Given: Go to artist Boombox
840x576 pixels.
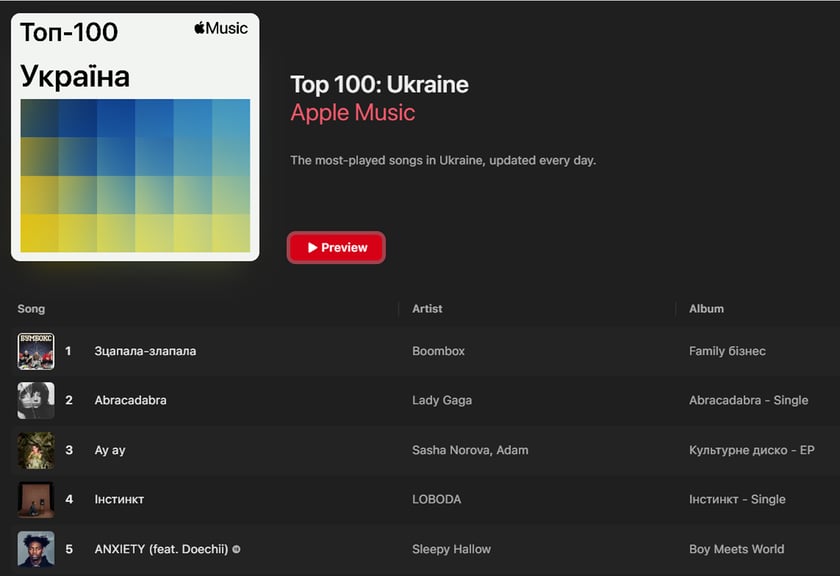Looking at the screenshot, I should coord(438,351).
